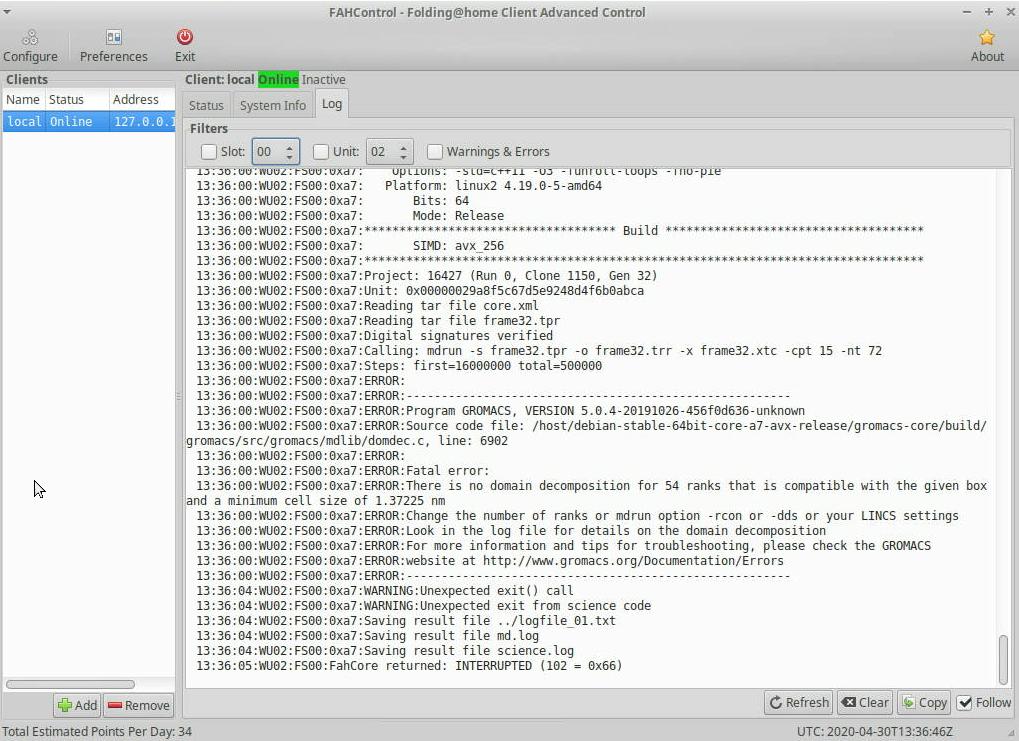Click the Unit number spin box
The width and height of the screenshot is (1019, 741).
(389, 151)
